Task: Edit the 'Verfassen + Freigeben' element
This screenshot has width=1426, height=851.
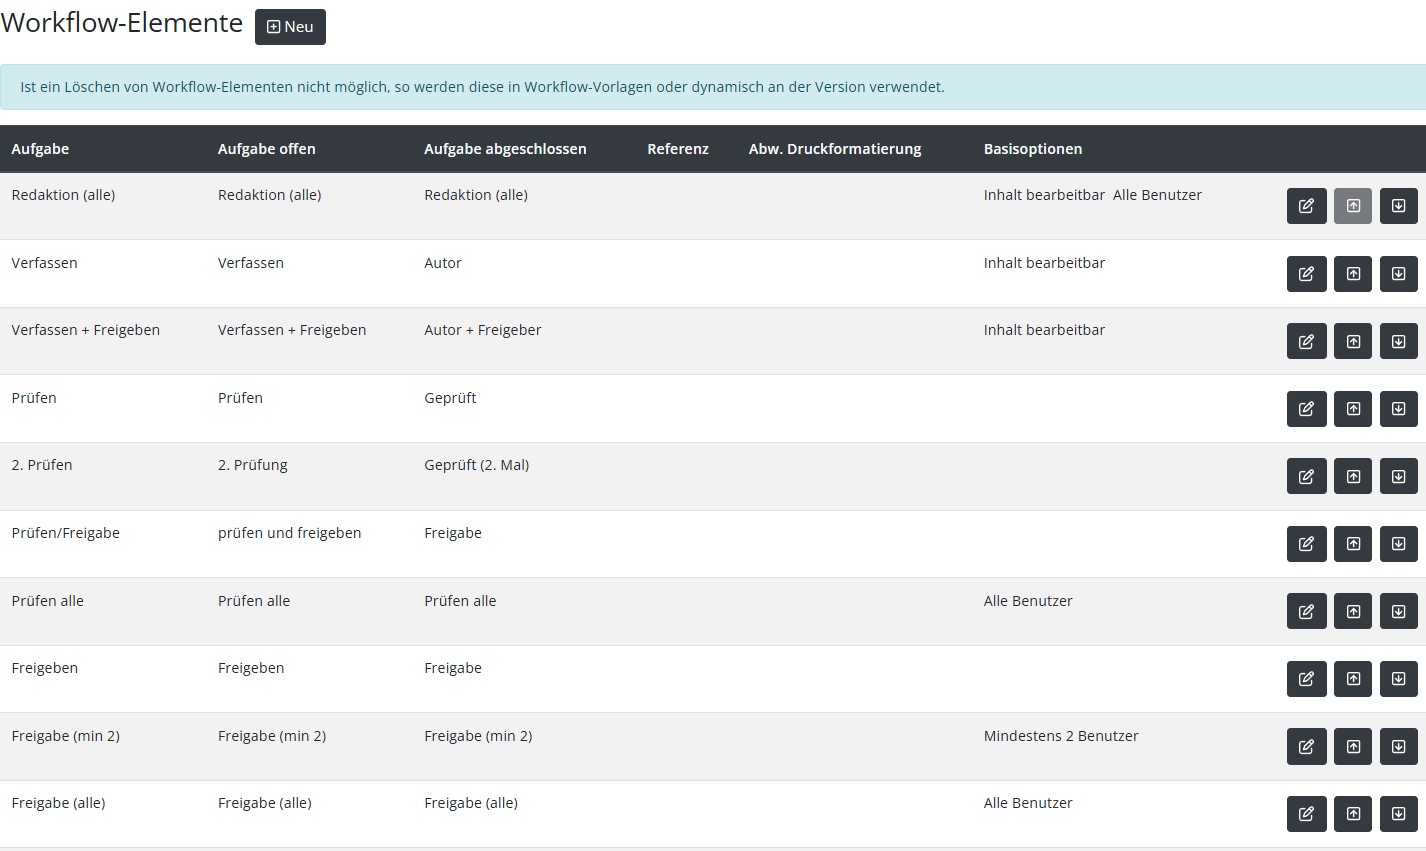Action: (1306, 341)
